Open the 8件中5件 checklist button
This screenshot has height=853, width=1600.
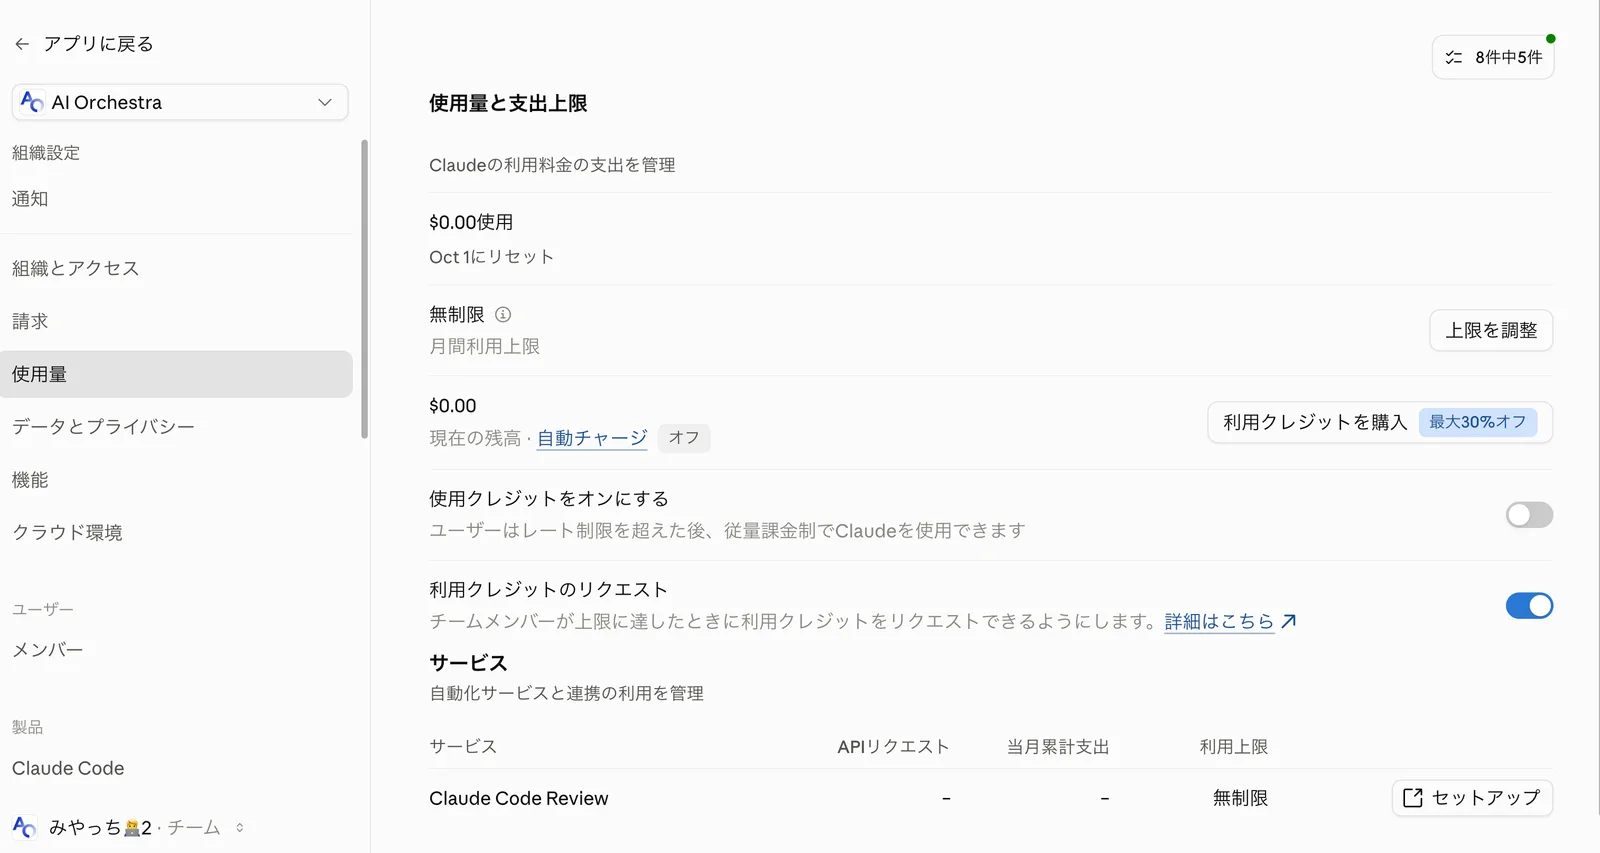pyautogui.click(x=1493, y=58)
